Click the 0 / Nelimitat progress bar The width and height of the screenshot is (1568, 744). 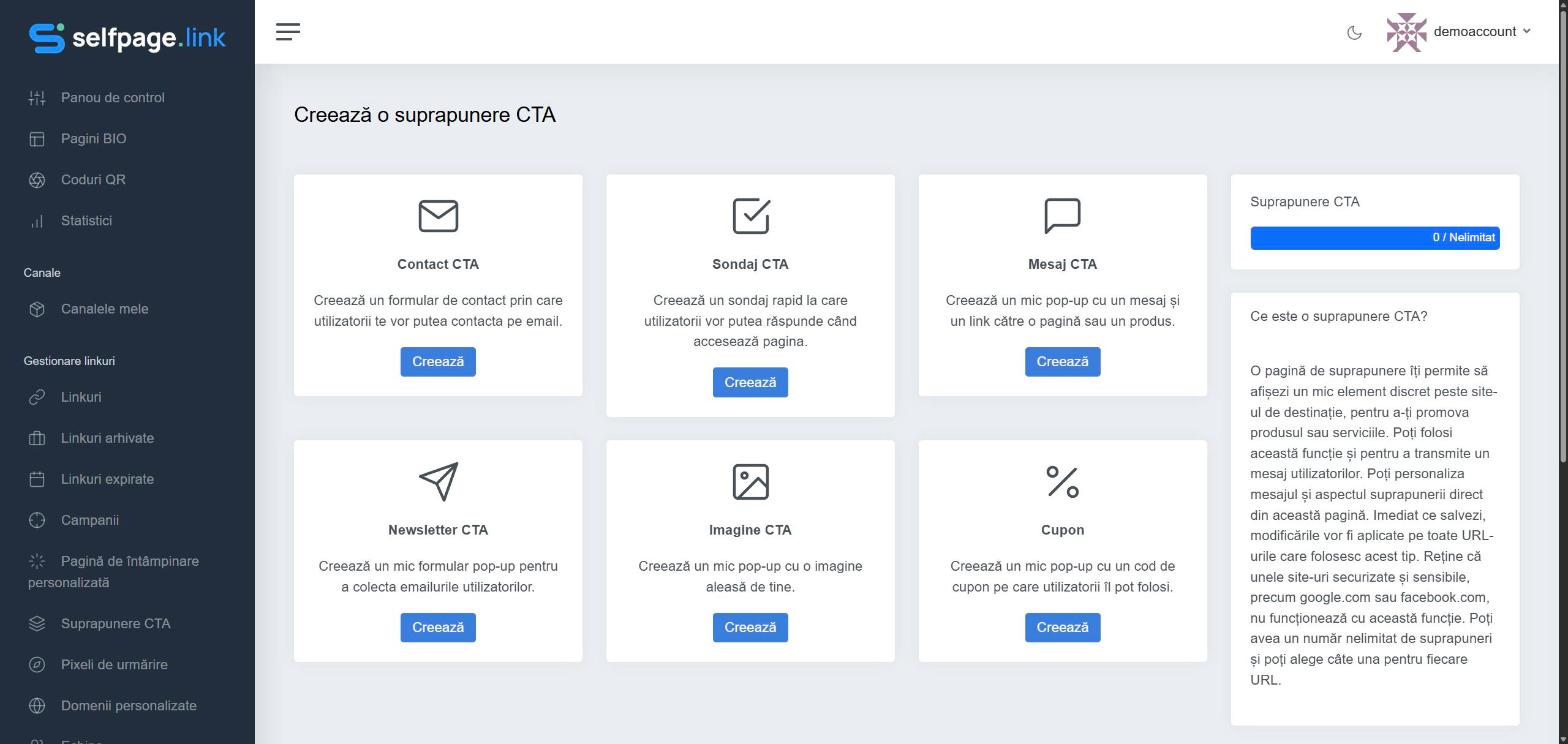point(1375,238)
